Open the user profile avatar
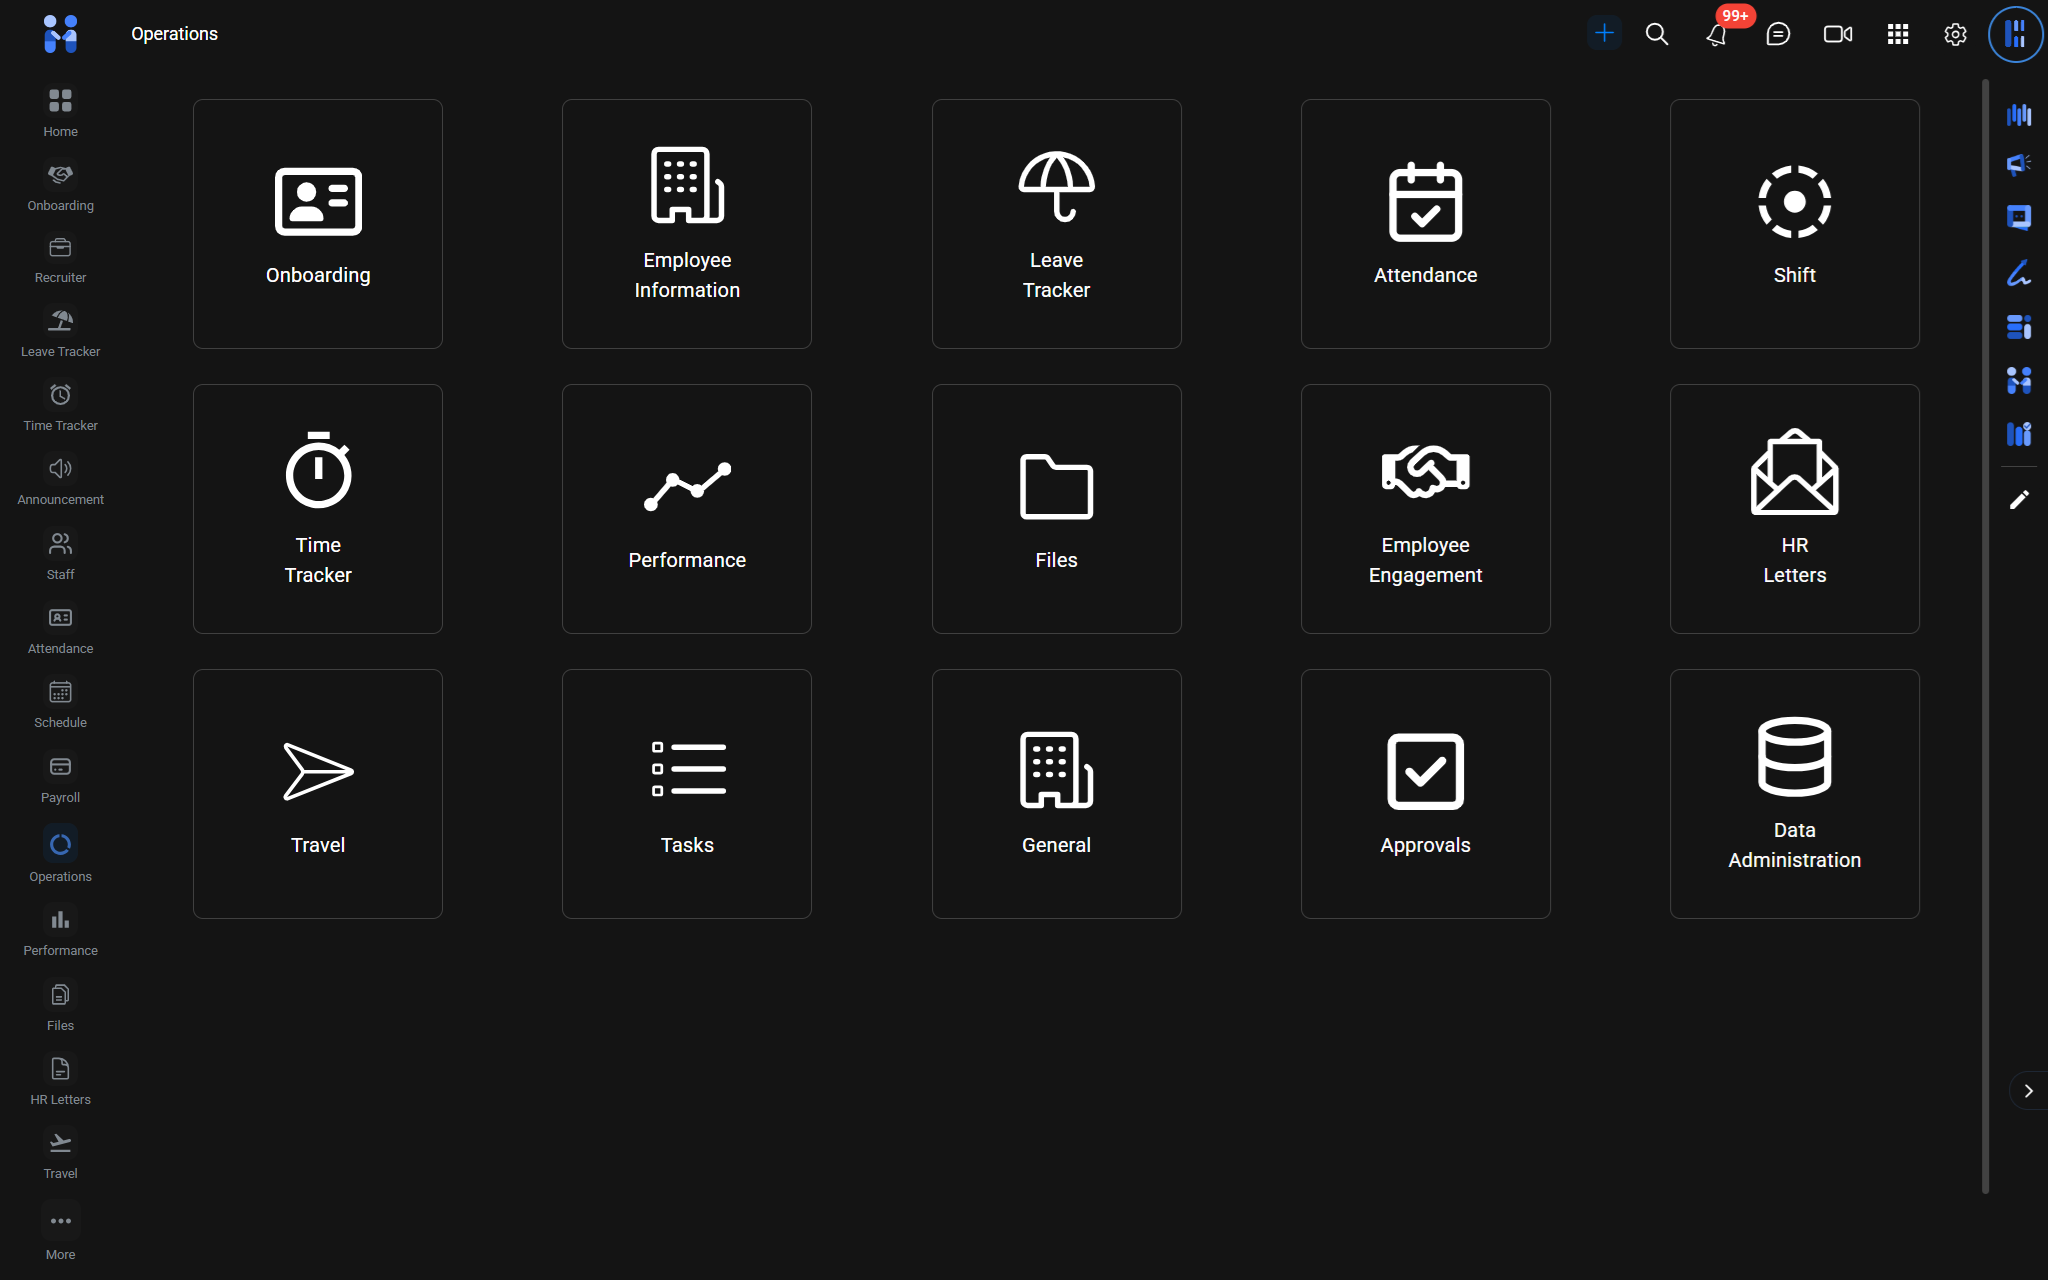This screenshot has height=1280, width=2048. pyautogui.click(x=2015, y=34)
